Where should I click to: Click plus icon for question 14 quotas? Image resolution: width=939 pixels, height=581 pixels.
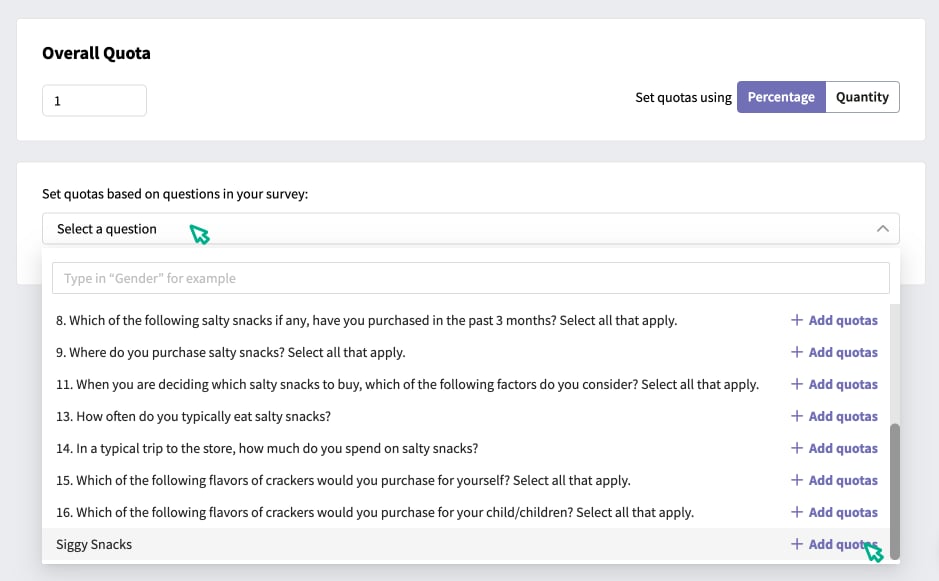(x=796, y=448)
